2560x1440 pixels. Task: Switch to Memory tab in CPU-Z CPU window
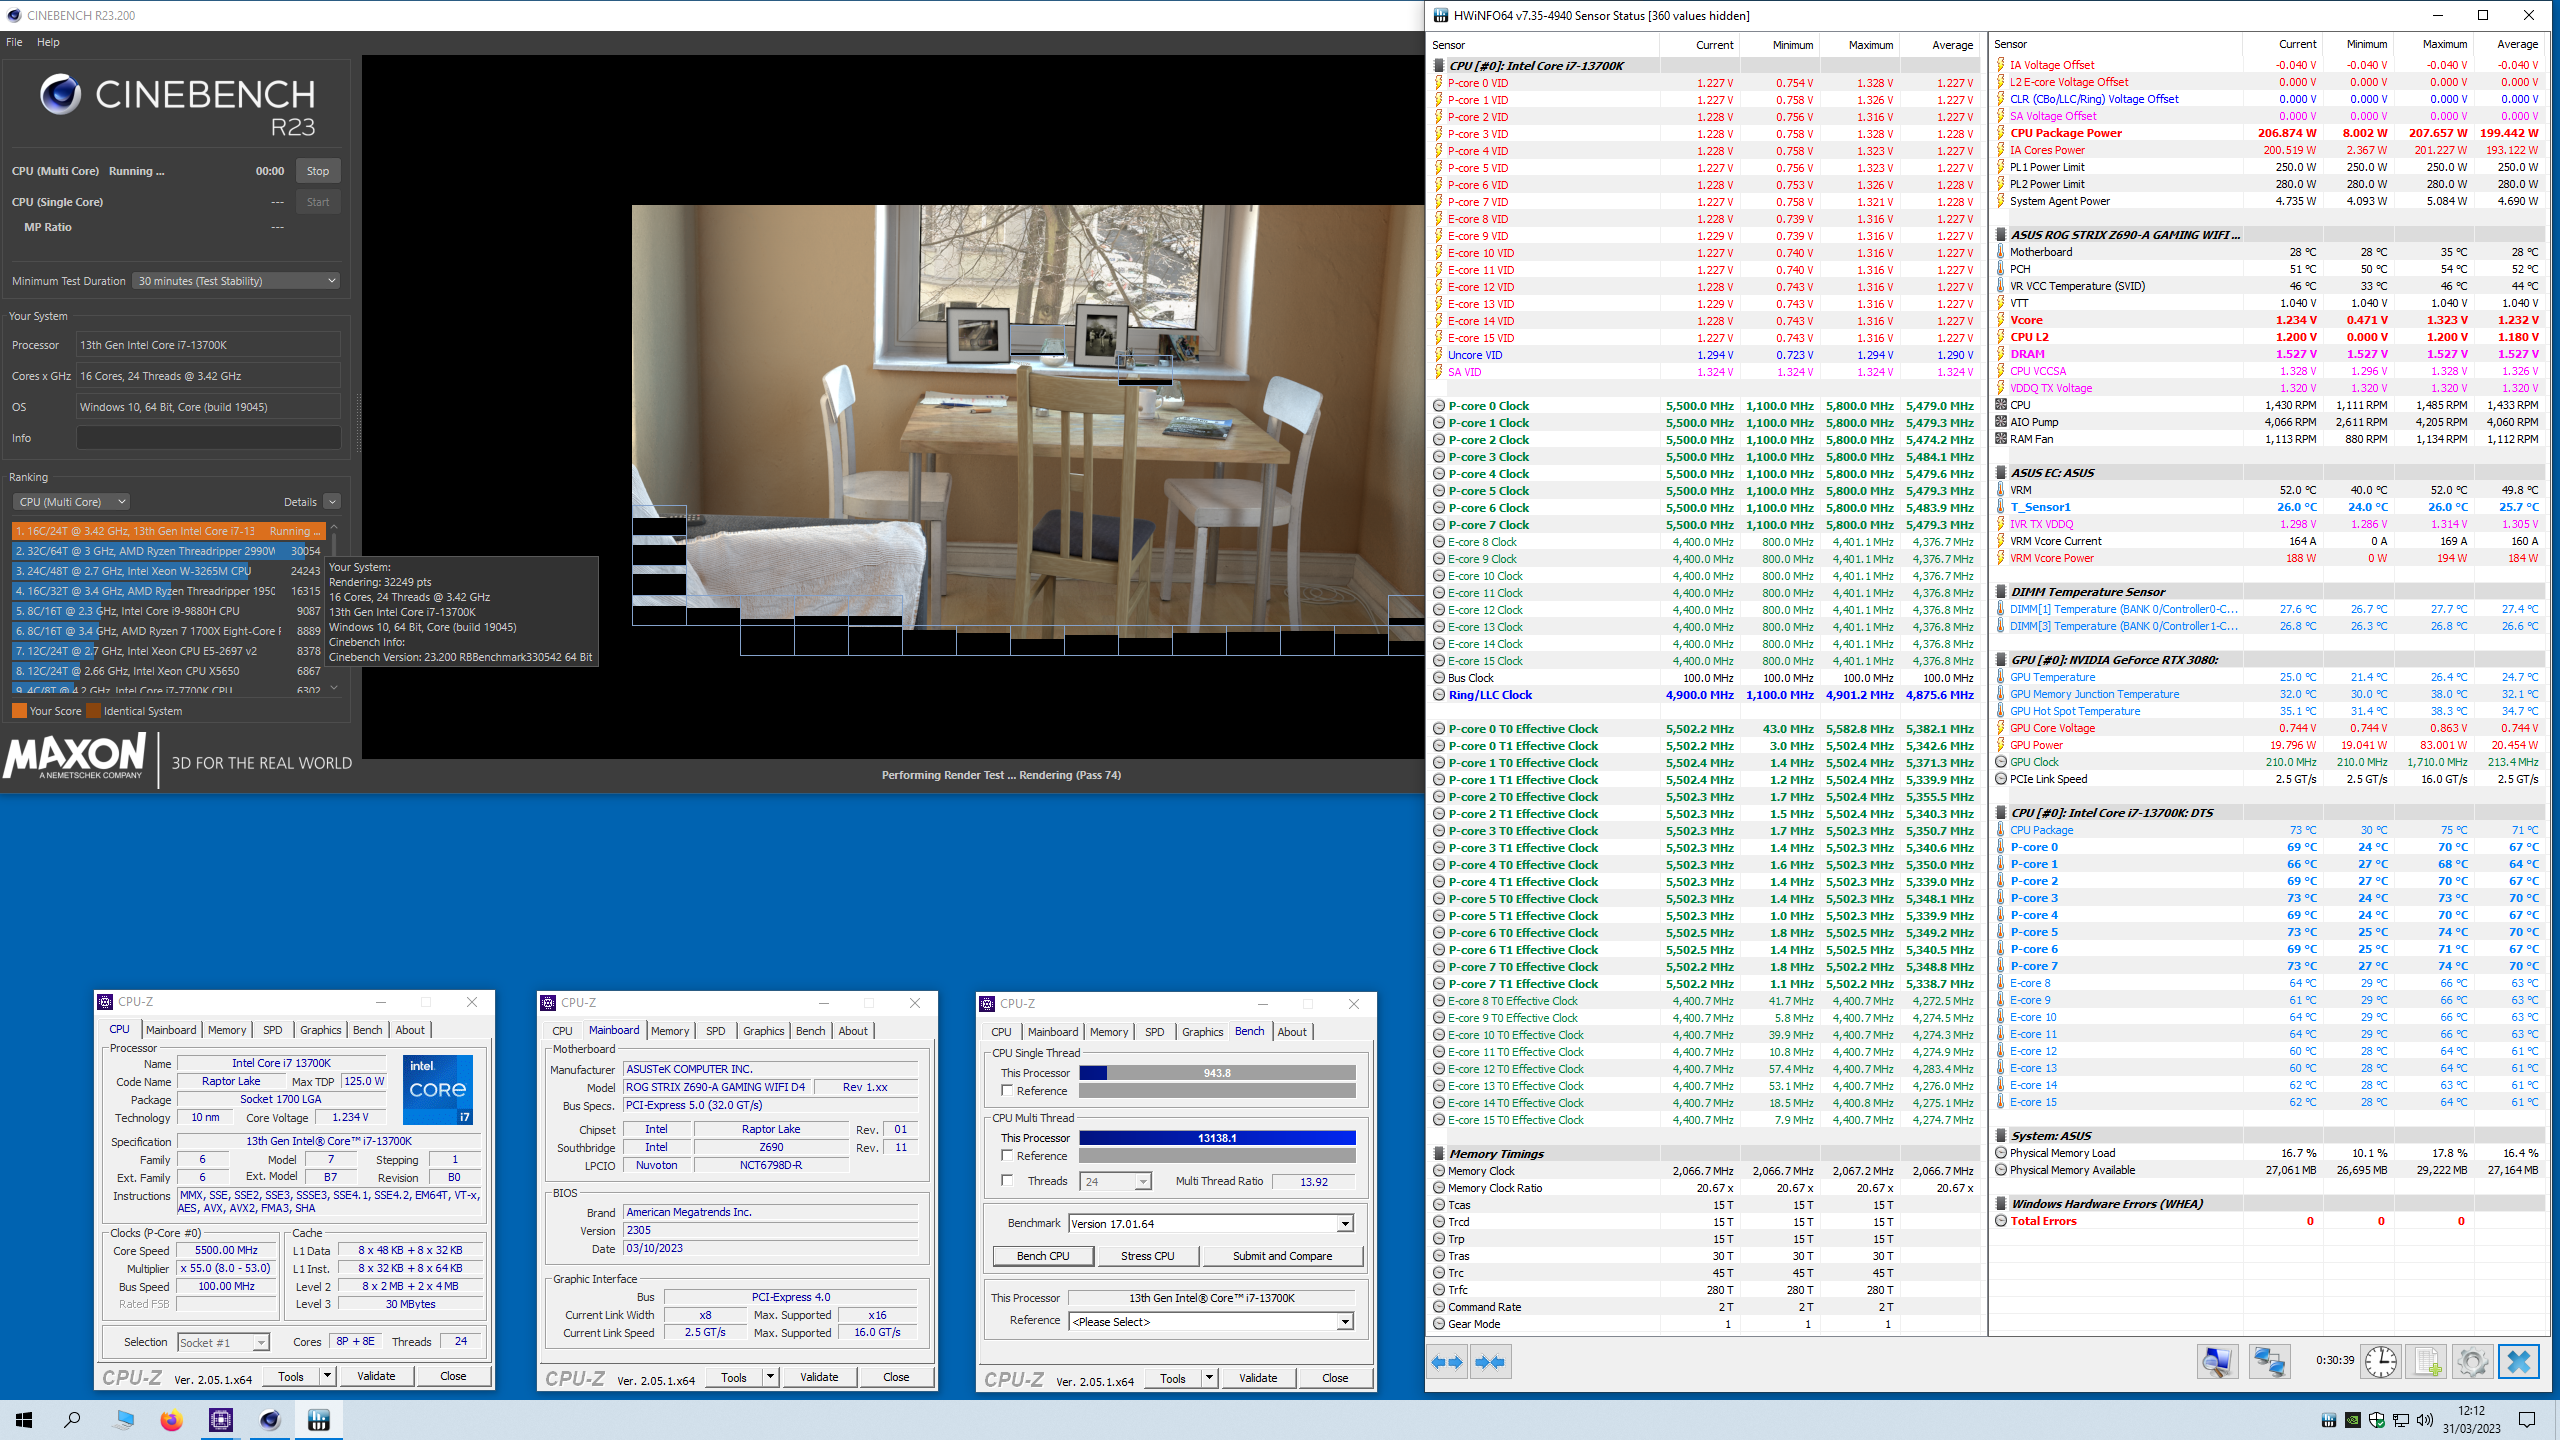tap(227, 1030)
